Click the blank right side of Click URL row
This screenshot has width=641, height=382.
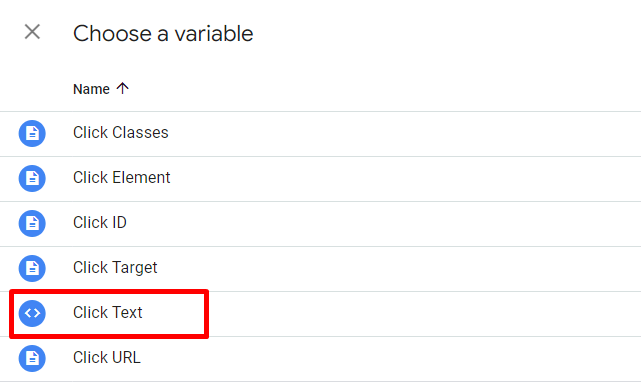tap(390, 359)
